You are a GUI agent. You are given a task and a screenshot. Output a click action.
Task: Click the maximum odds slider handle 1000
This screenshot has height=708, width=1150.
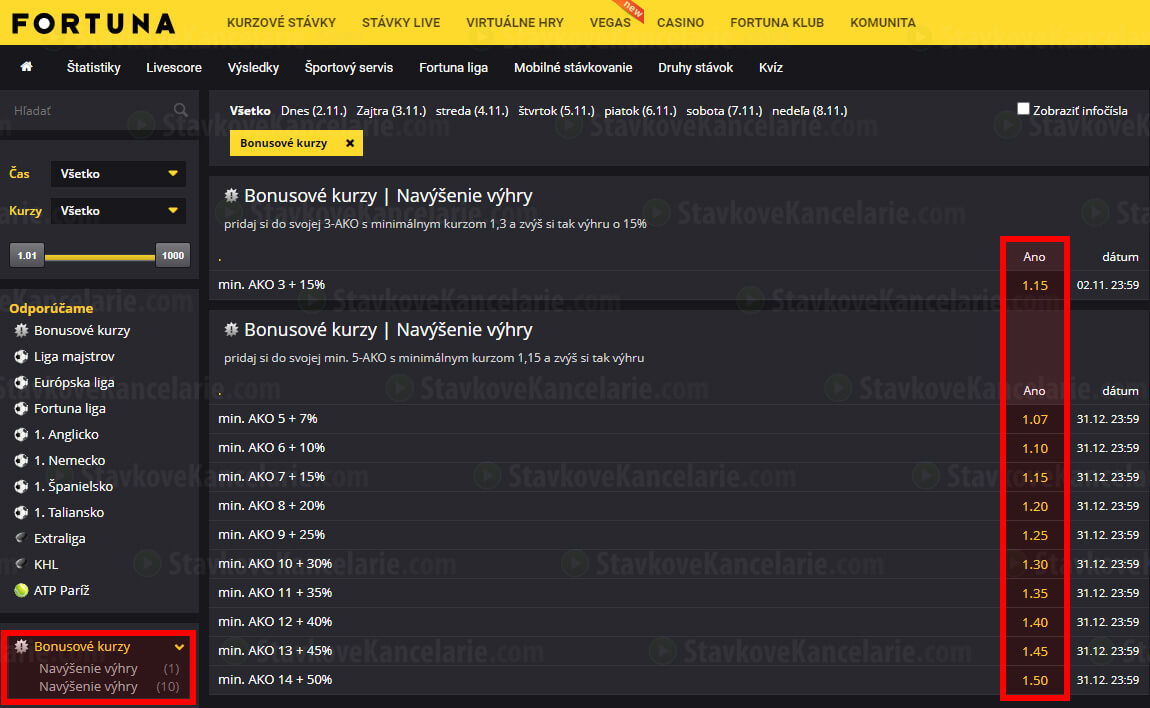pos(172,255)
